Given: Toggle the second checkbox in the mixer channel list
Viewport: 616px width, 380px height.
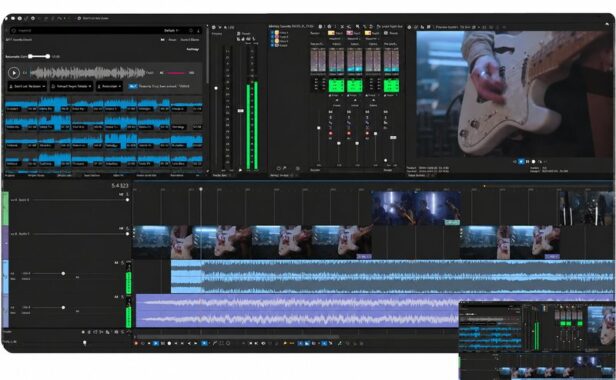Looking at the screenshot, I should point(272,37).
